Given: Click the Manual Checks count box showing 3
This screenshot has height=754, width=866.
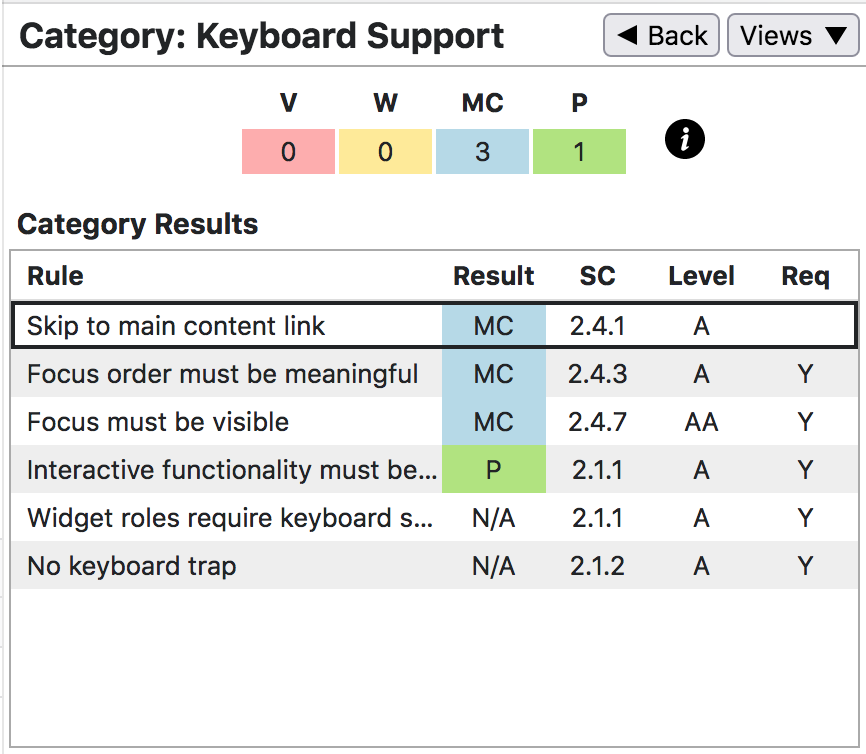Looking at the screenshot, I should [x=482, y=152].
